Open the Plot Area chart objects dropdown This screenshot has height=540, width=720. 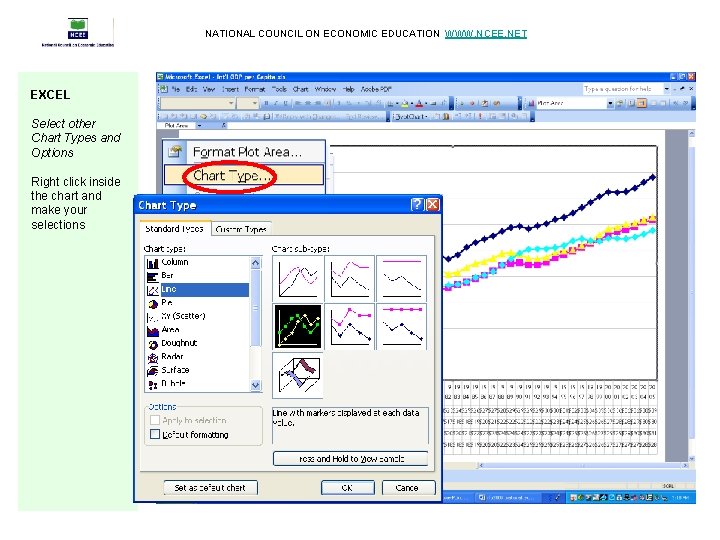(x=610, y=103)
